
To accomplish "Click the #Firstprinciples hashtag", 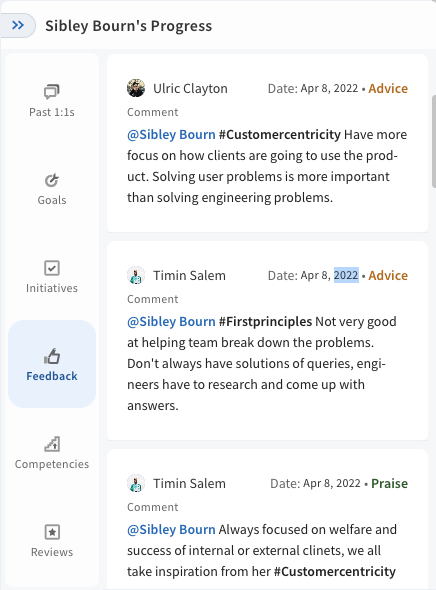I will (265, 321).
